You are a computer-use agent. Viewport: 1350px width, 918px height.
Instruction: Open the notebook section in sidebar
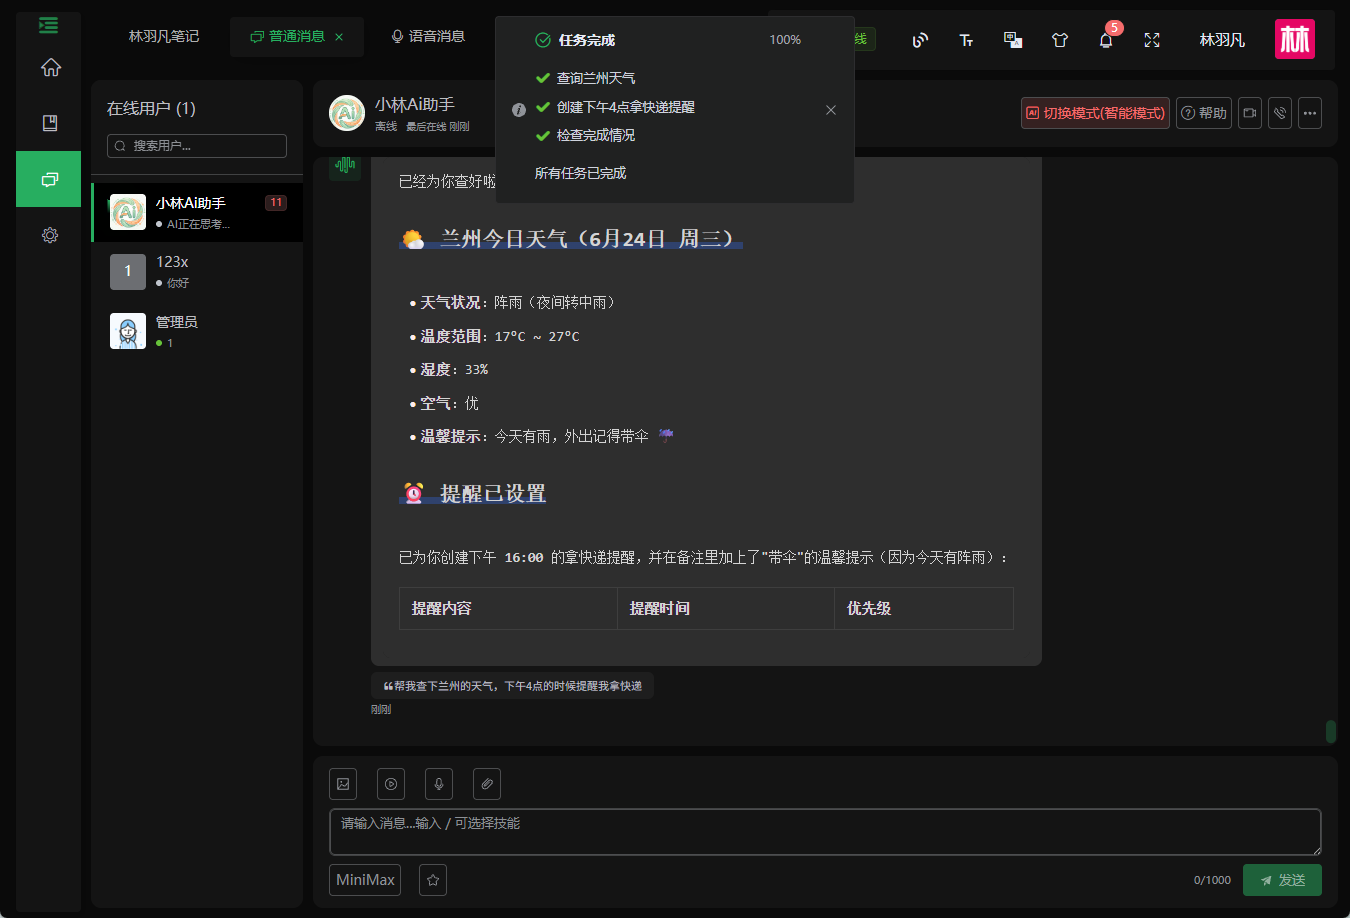point(50,123)
